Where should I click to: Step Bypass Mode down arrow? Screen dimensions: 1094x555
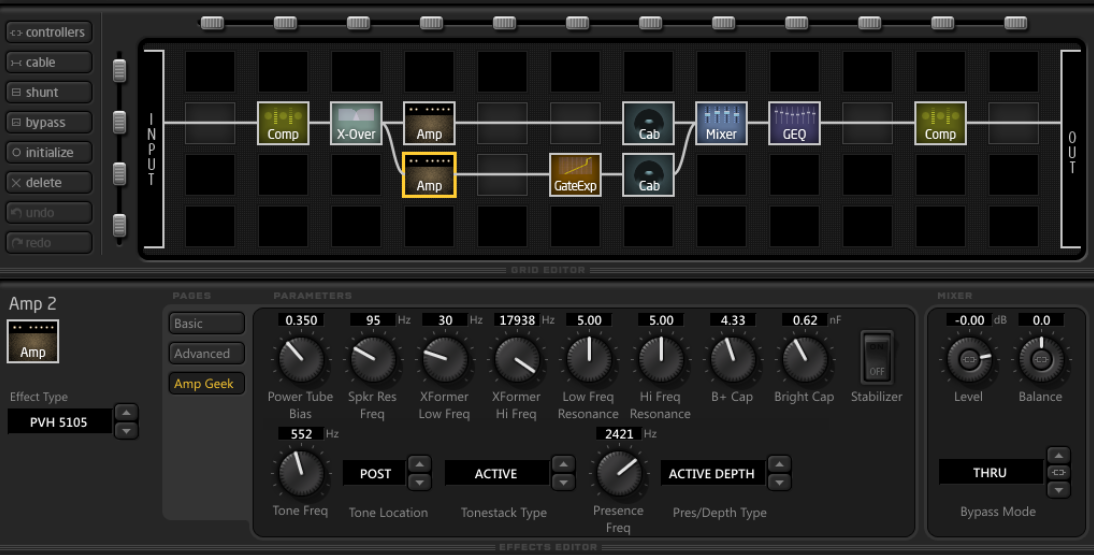point(1058,490)
